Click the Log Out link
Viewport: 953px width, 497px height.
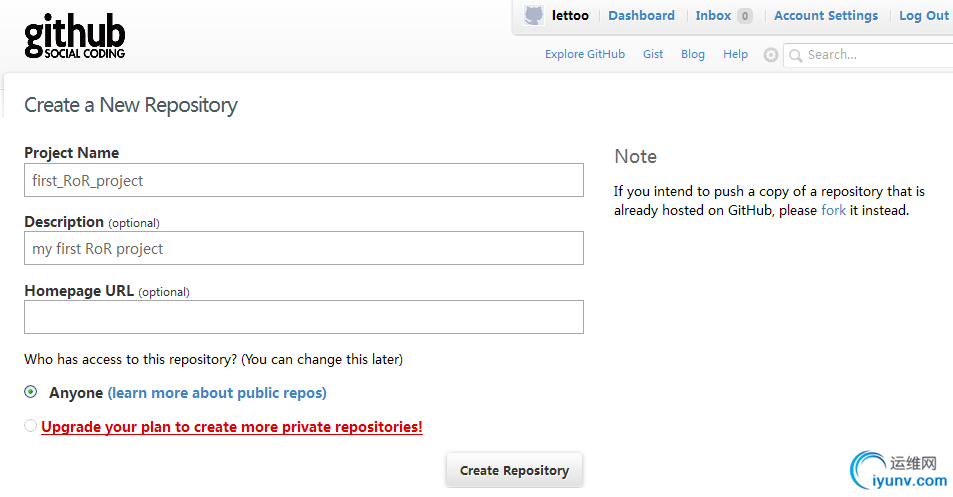point(923,16)
